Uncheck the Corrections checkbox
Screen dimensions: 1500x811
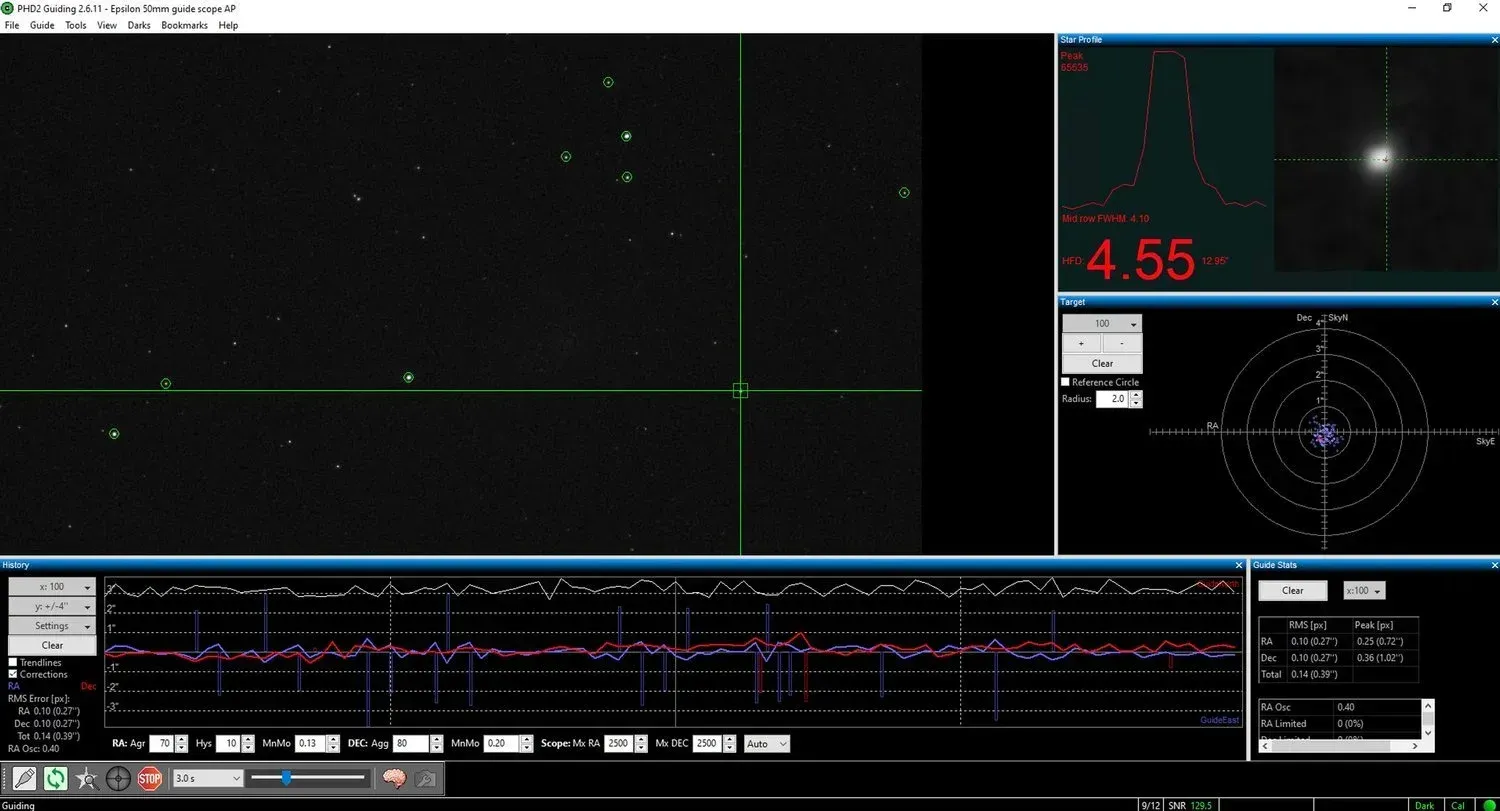coord(13,675)
